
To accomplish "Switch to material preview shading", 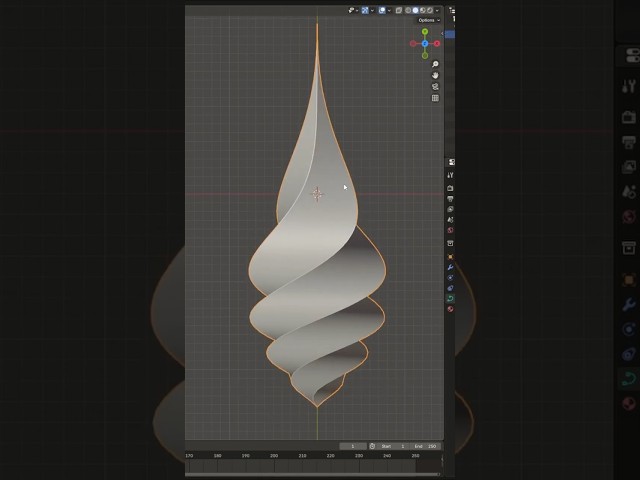I will (x=423, y=10).
